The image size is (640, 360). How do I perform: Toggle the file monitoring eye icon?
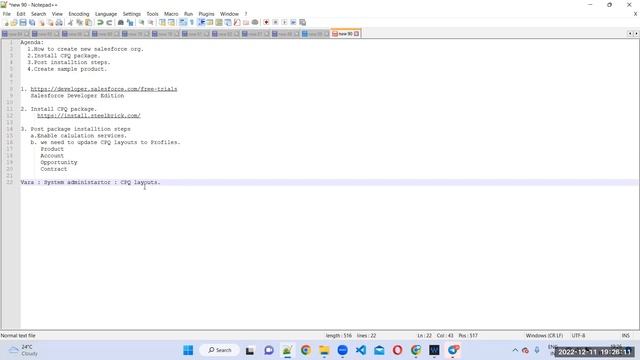tap(255, 22)
